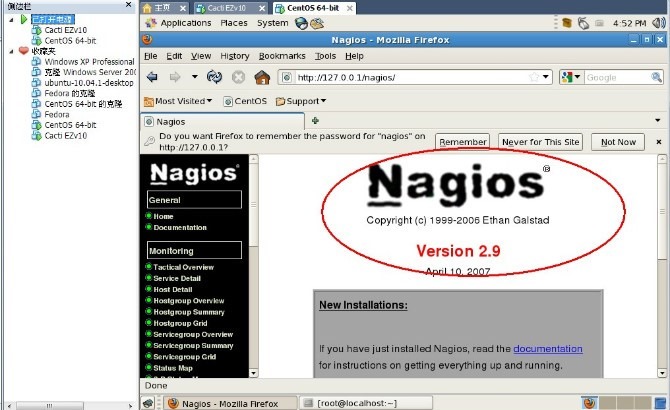Collapse the powered-on VMs tree group

click(11, 20)
